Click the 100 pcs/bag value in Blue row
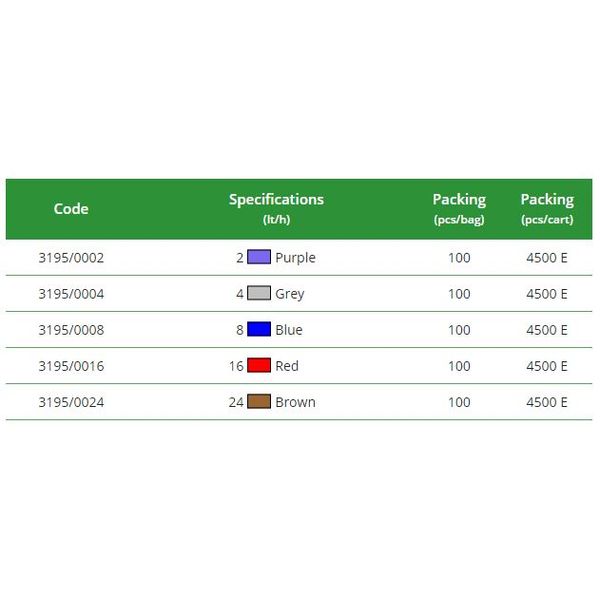Viewport: 600px width, 600px height. (459, 330)
